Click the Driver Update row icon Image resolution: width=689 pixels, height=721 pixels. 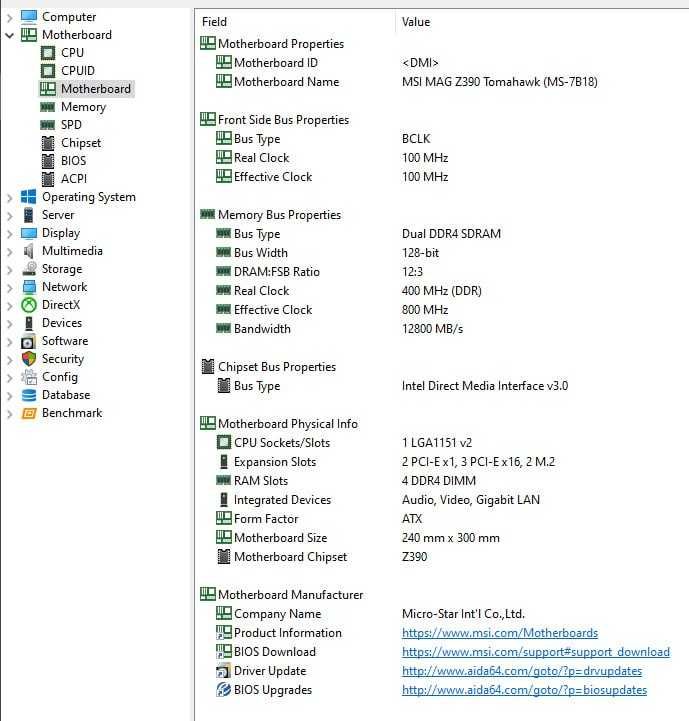click(224, 671)
